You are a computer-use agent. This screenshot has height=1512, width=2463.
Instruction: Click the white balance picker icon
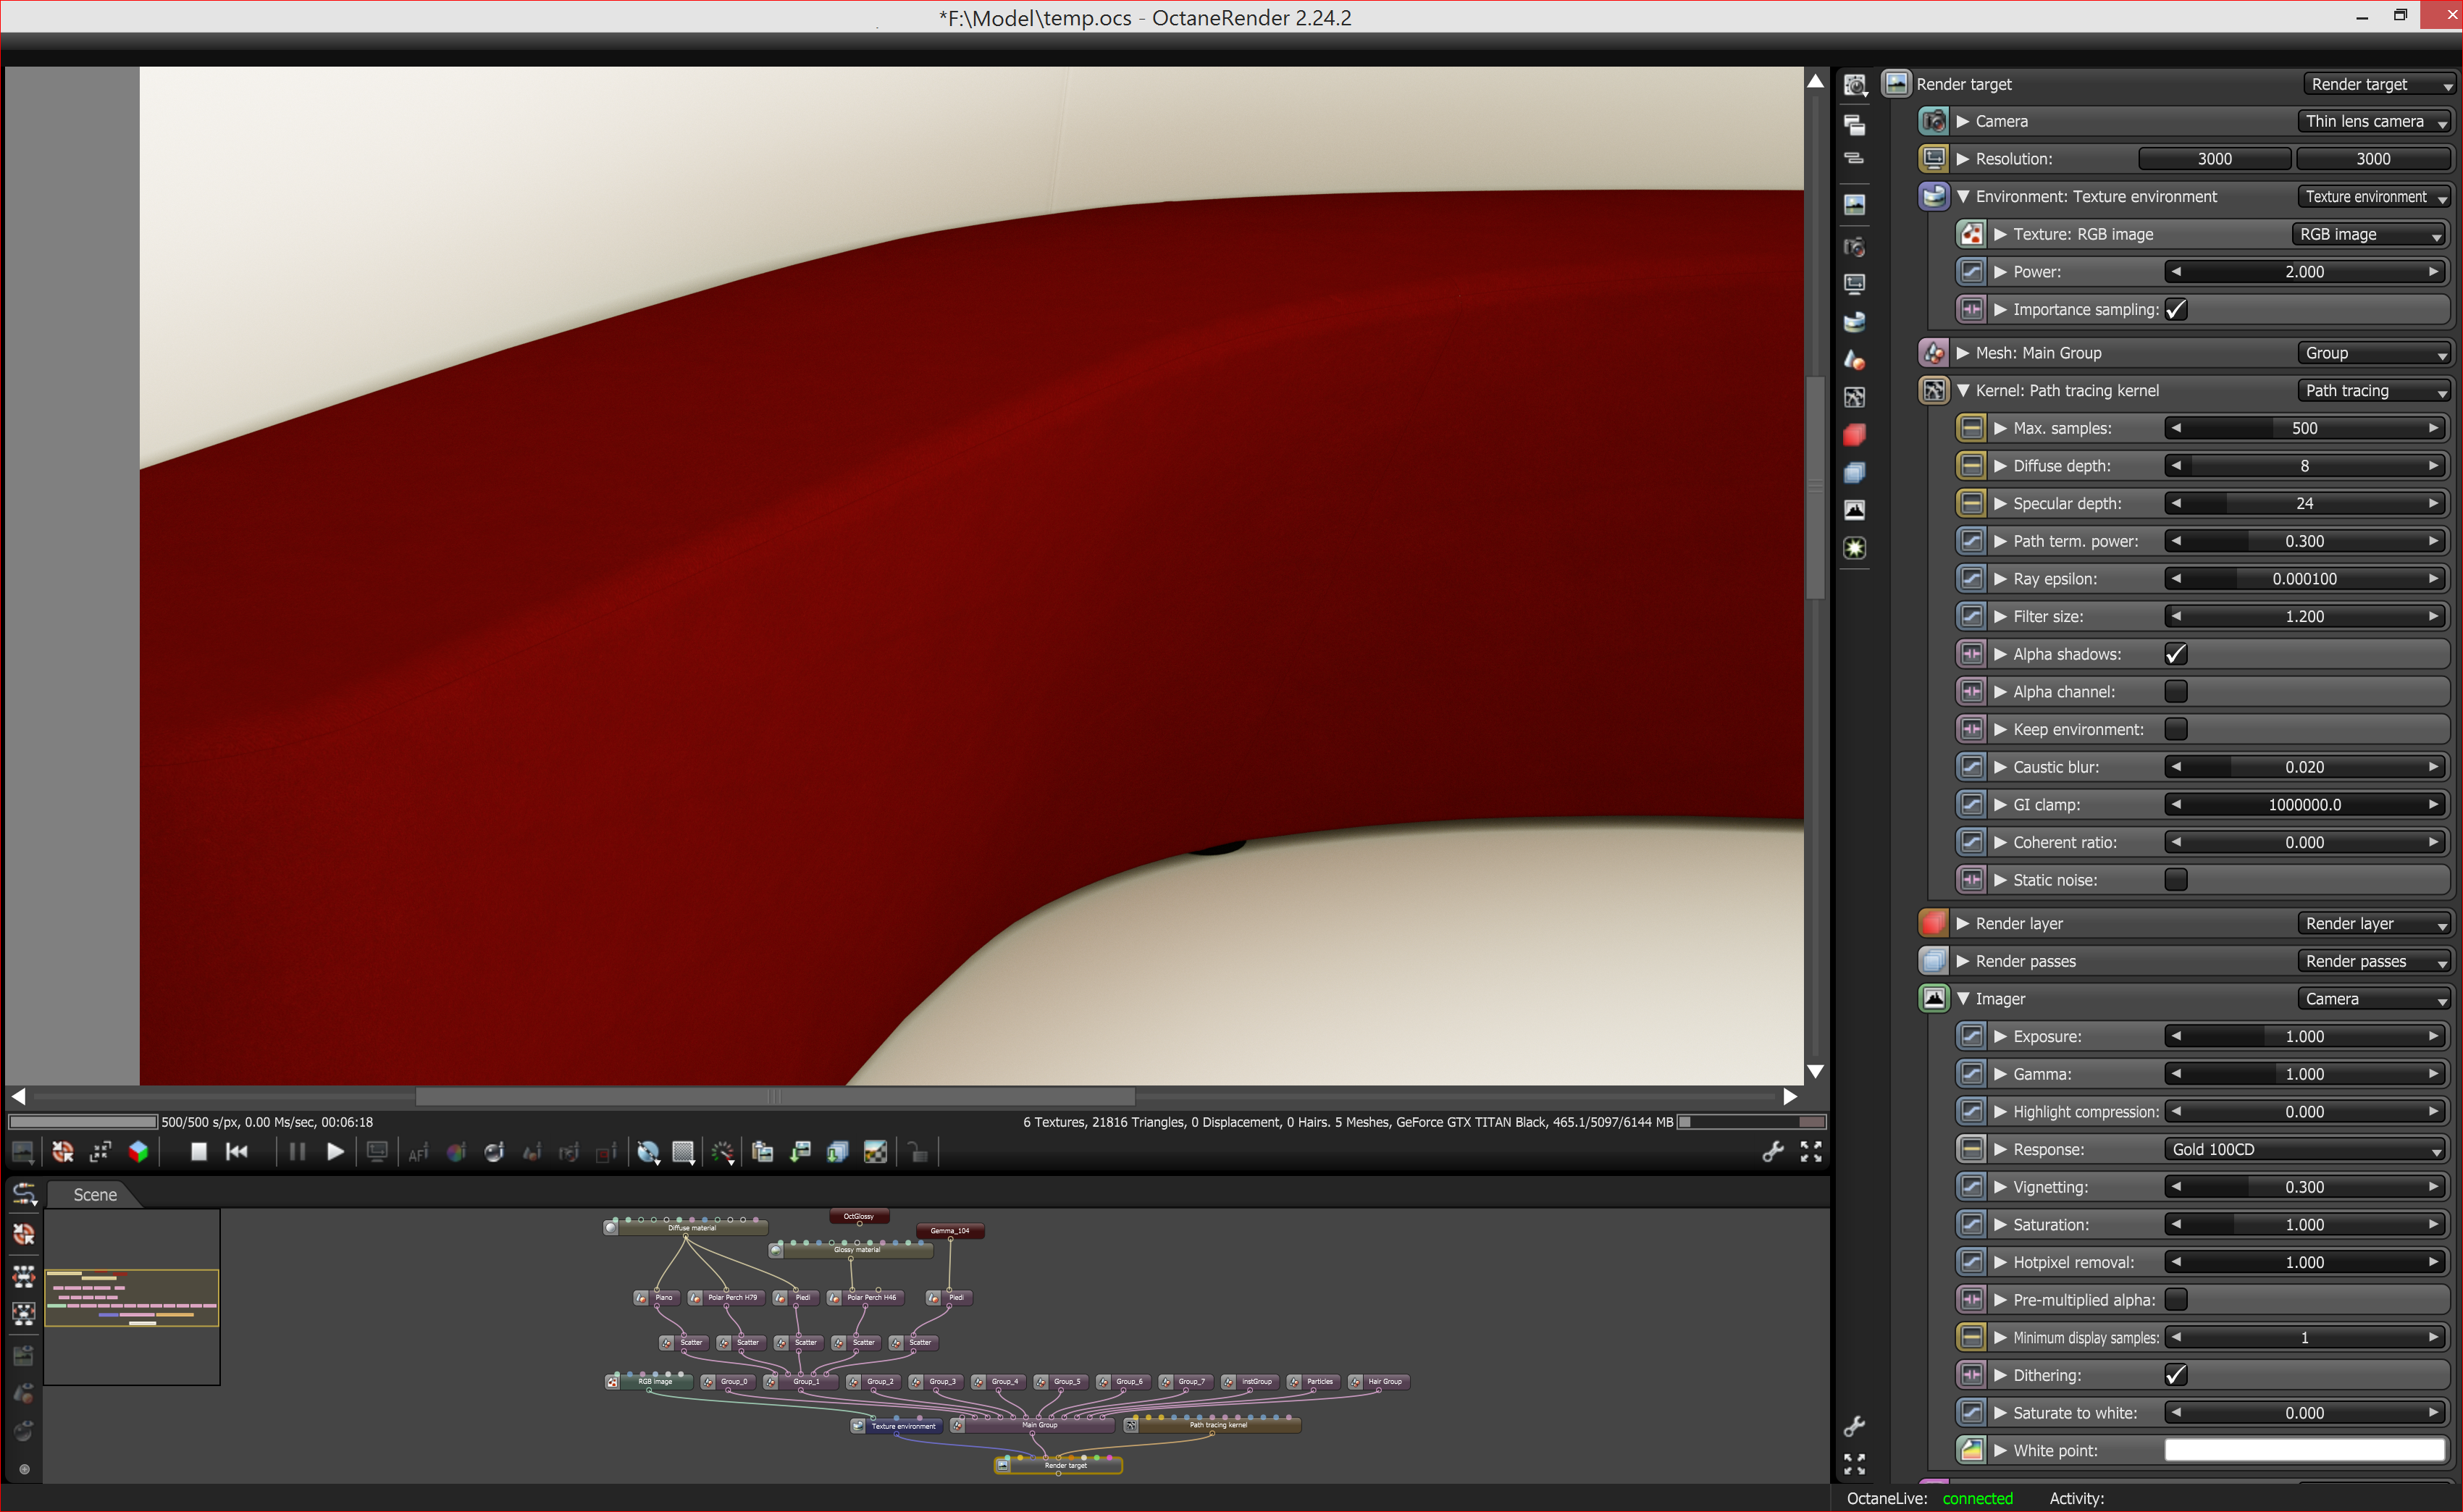click(x=456, y=1152)
